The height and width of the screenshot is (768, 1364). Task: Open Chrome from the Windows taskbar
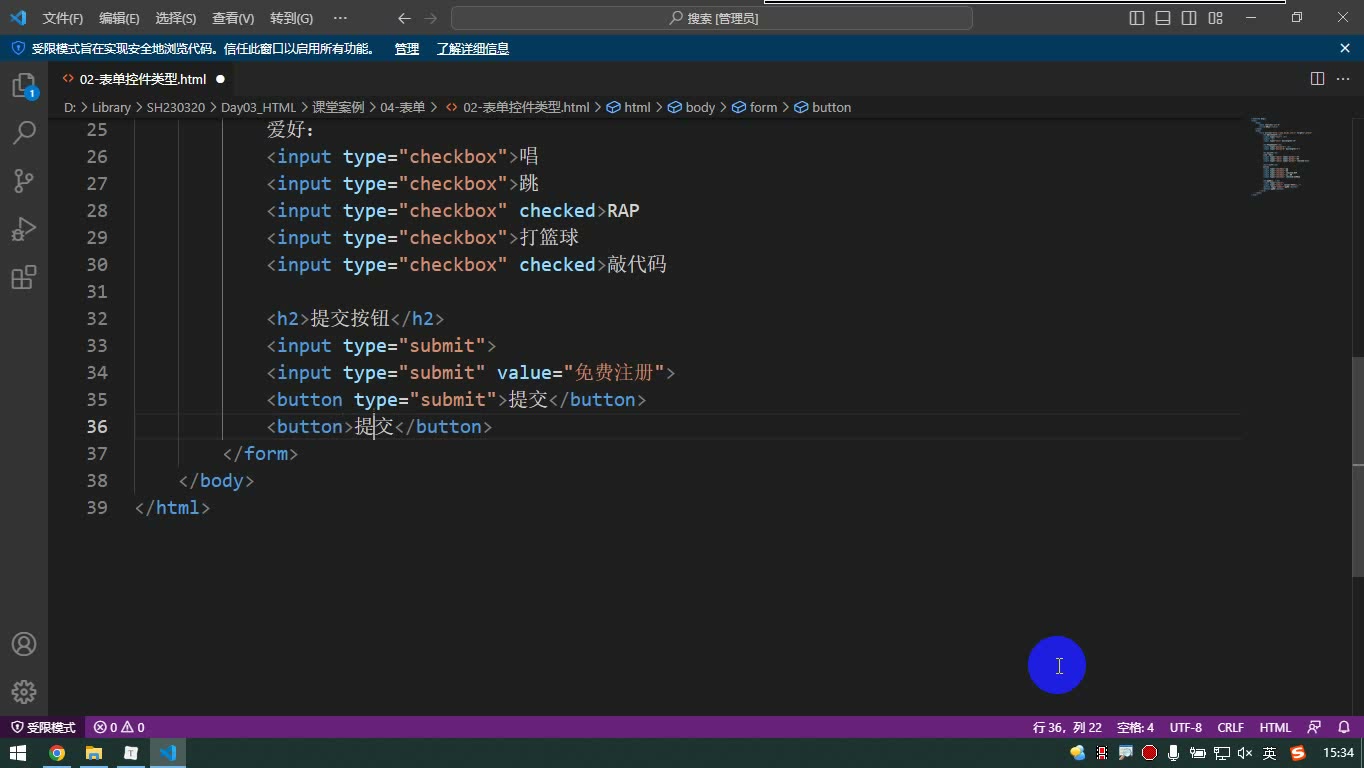57,753
